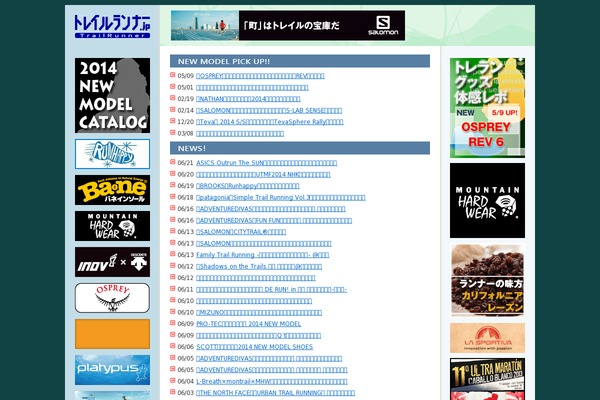The image size is (600, 400).
Task: Click the TrailRunner.jp site logo
Action: (x=112, y=26)
